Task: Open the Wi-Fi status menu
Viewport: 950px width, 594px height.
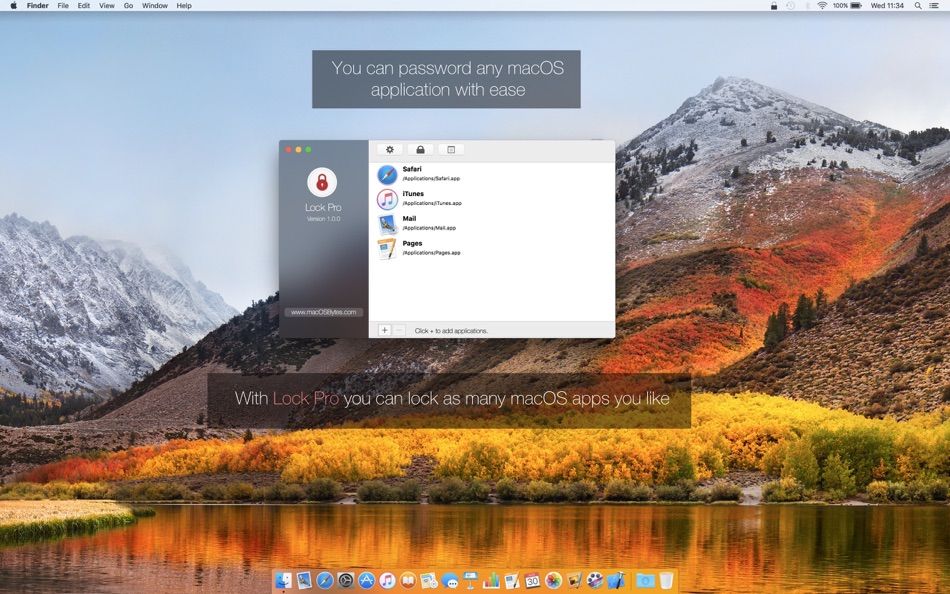Action: (x=822, y=5)
